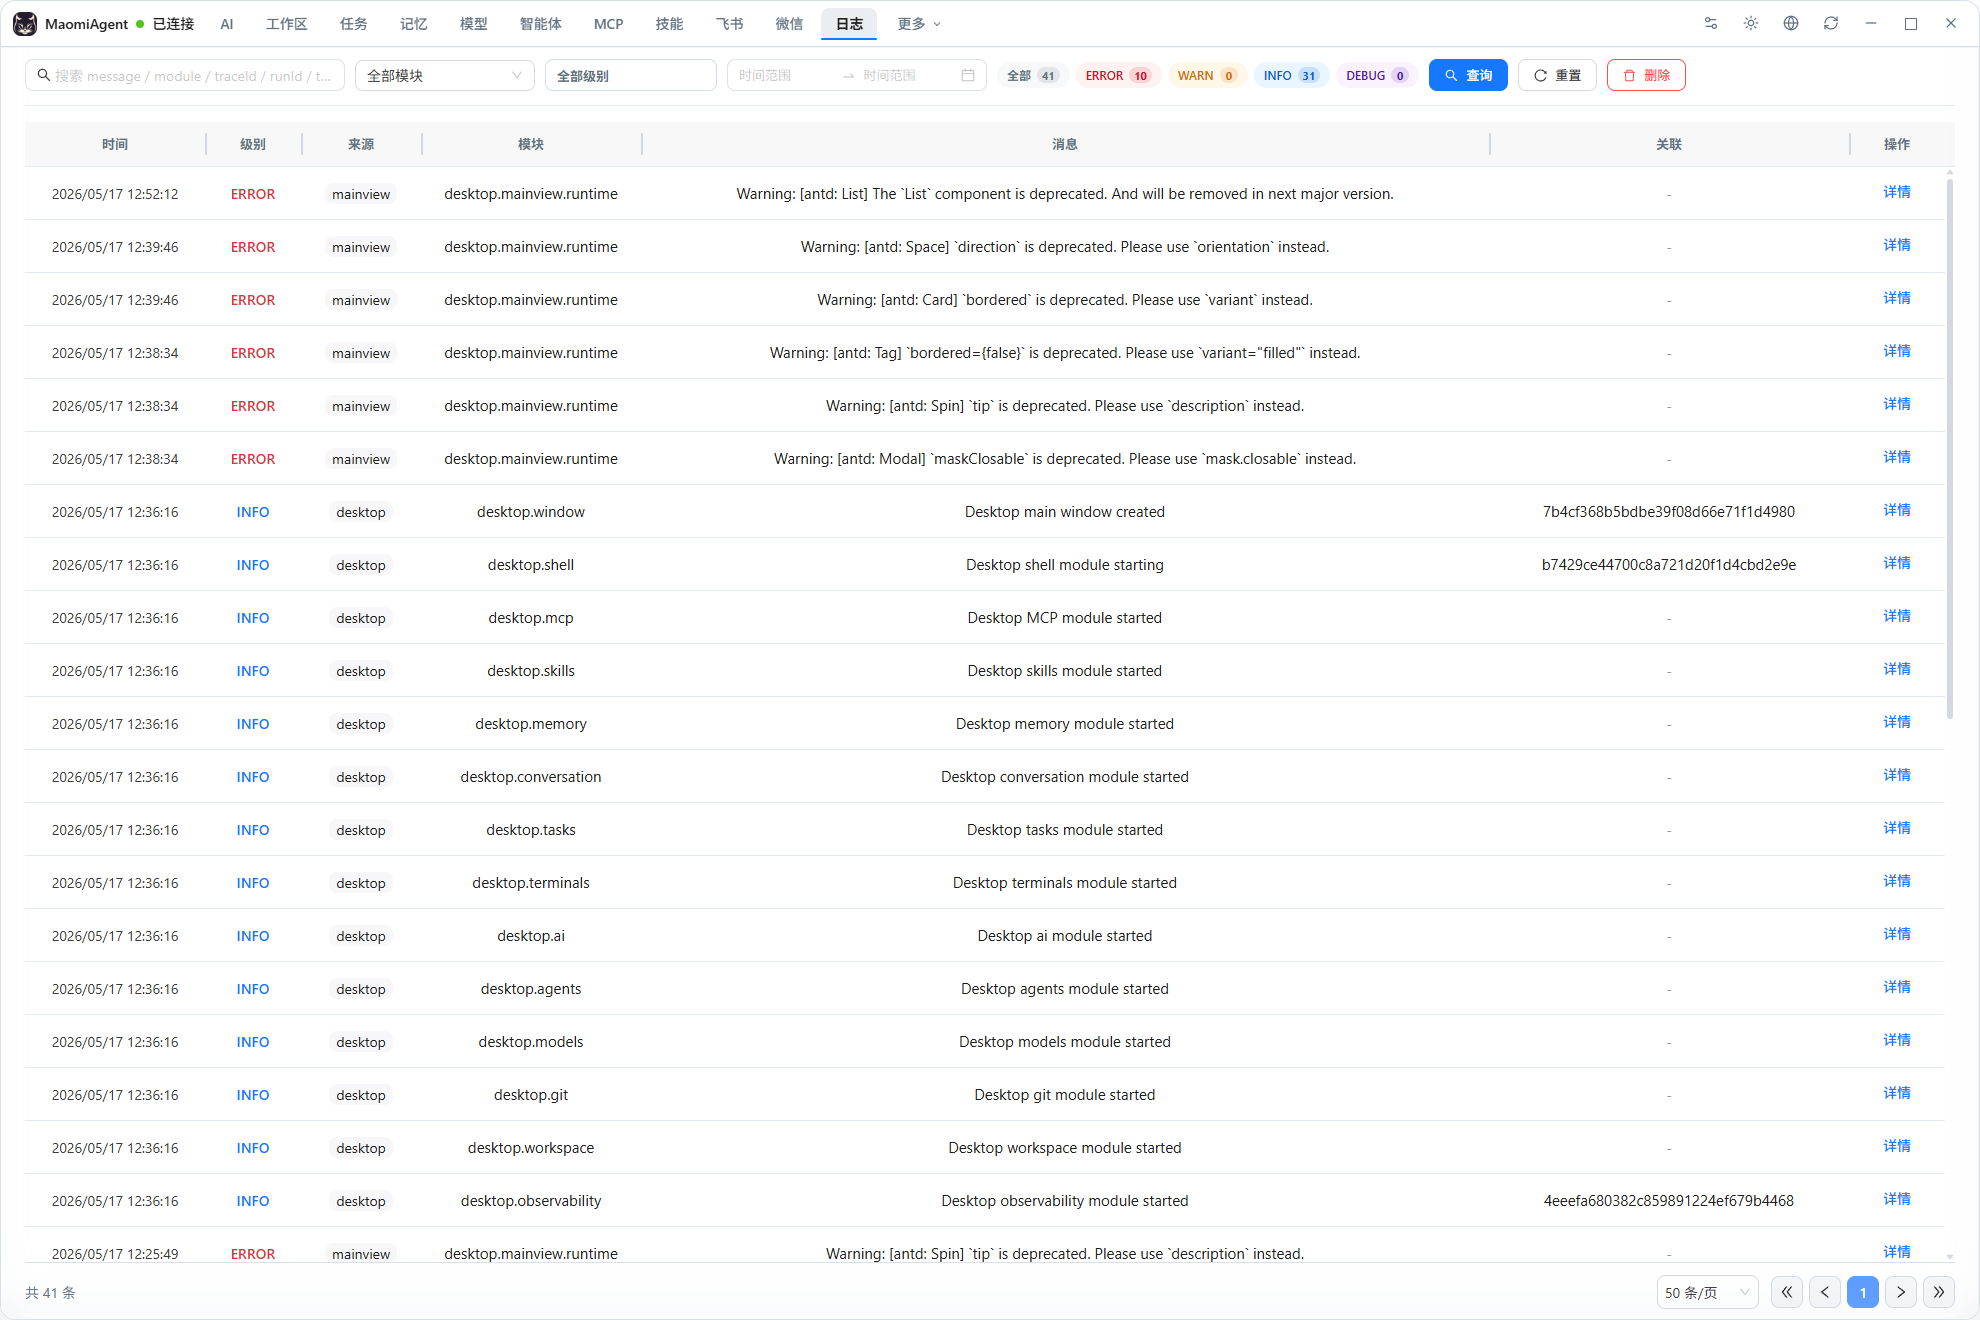Open 详情 for Desktop main window created
The width and height of the screenshot is (1980, 1320).
1897,510
